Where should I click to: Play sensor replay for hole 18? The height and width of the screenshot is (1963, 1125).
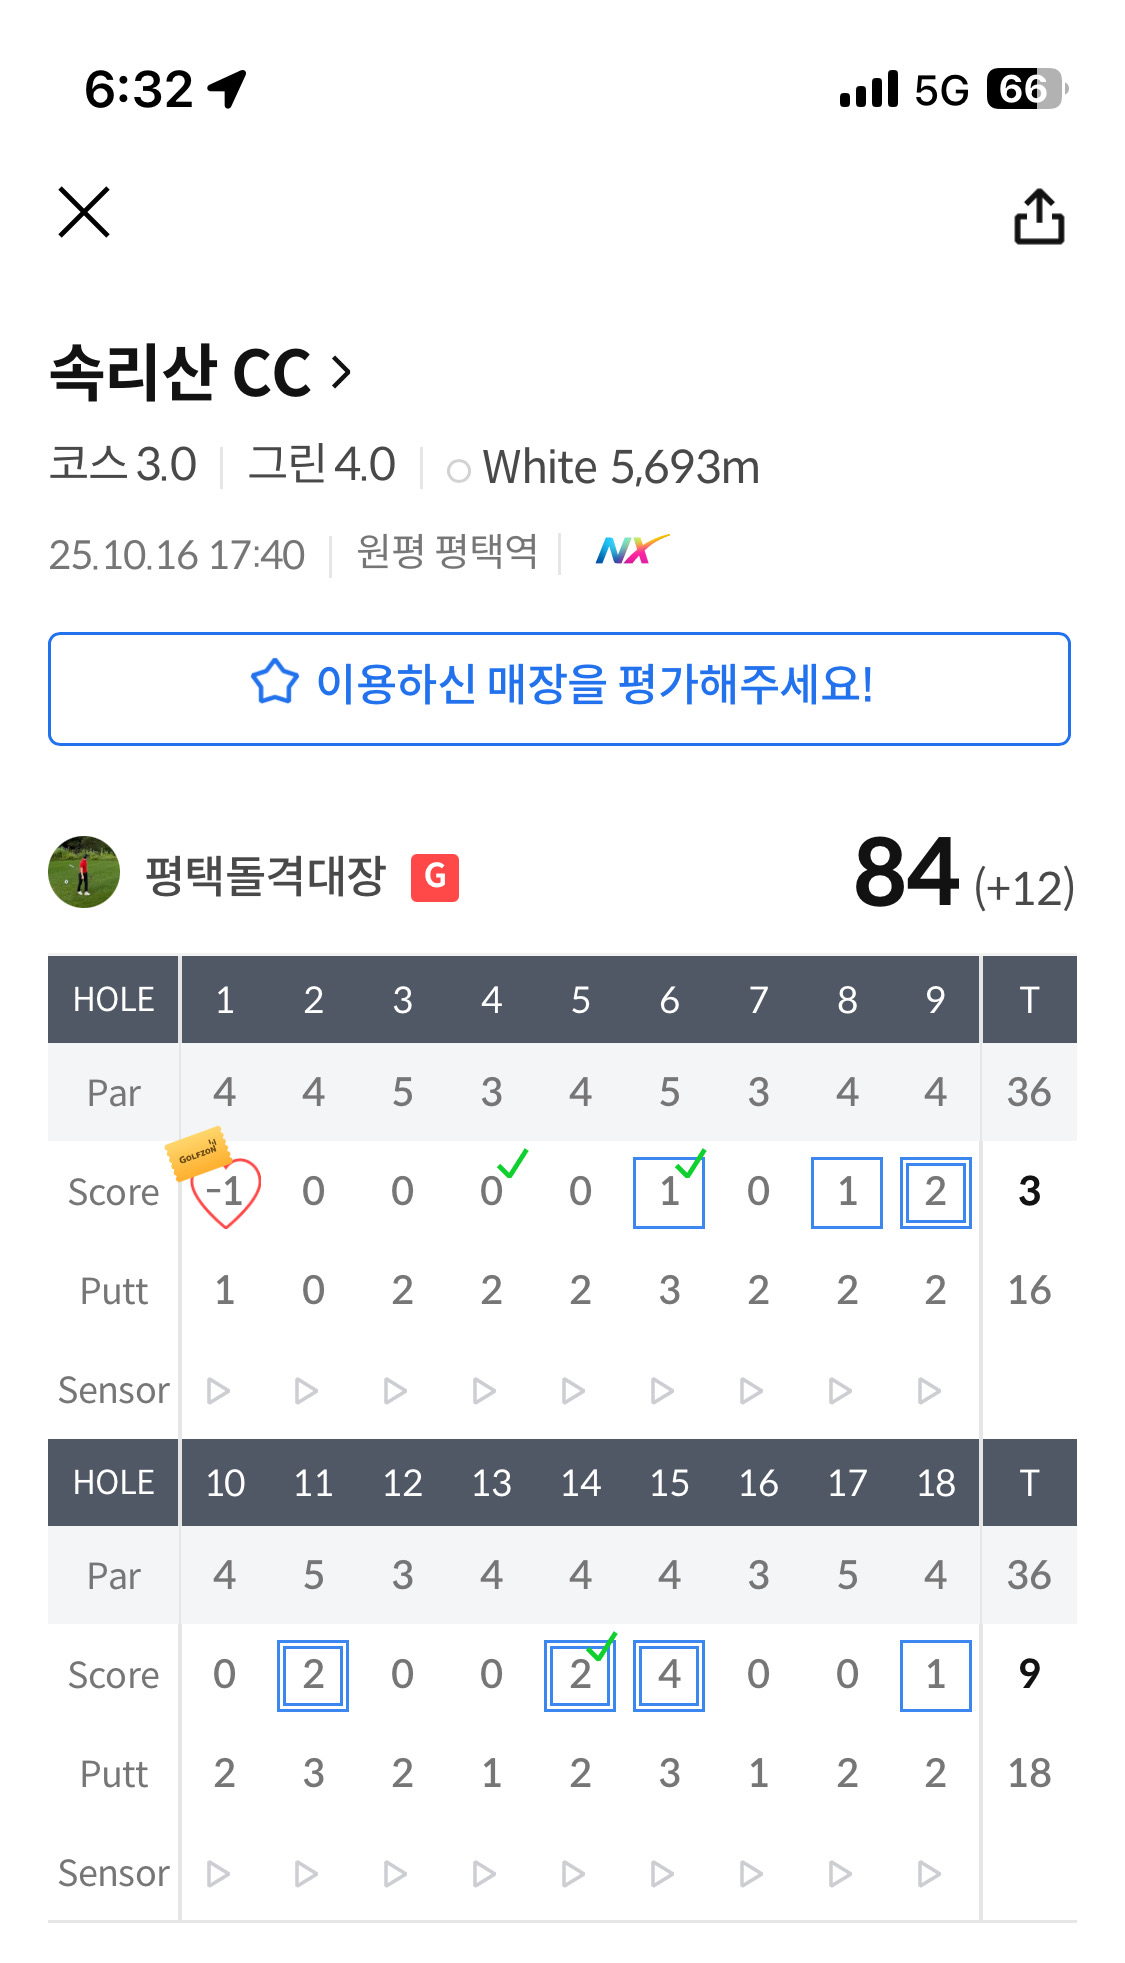pyautogui.click(x=929, y=1873)
